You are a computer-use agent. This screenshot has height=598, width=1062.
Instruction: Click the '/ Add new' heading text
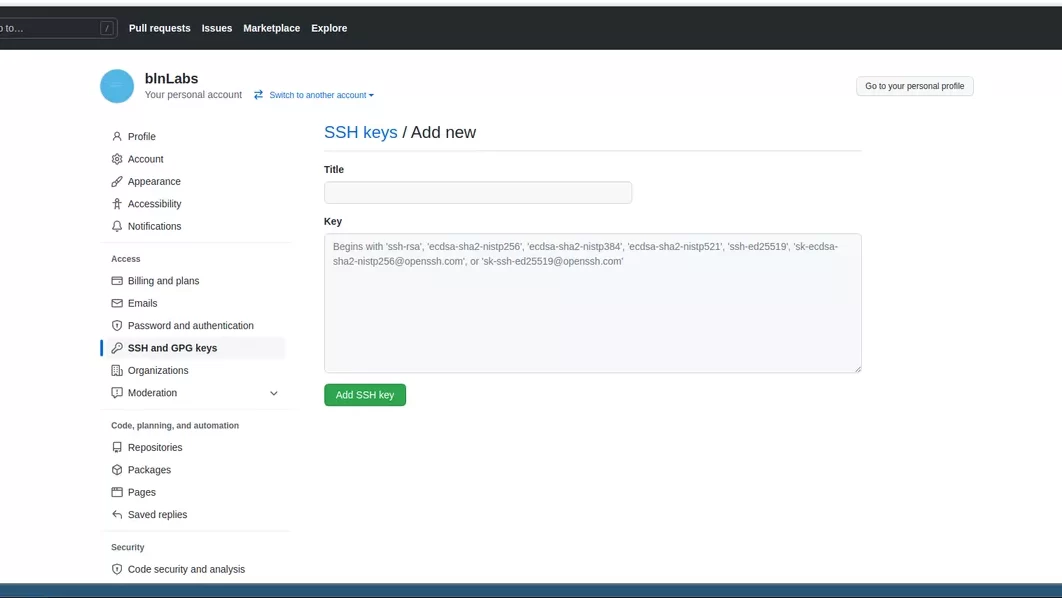coord(439,132)
